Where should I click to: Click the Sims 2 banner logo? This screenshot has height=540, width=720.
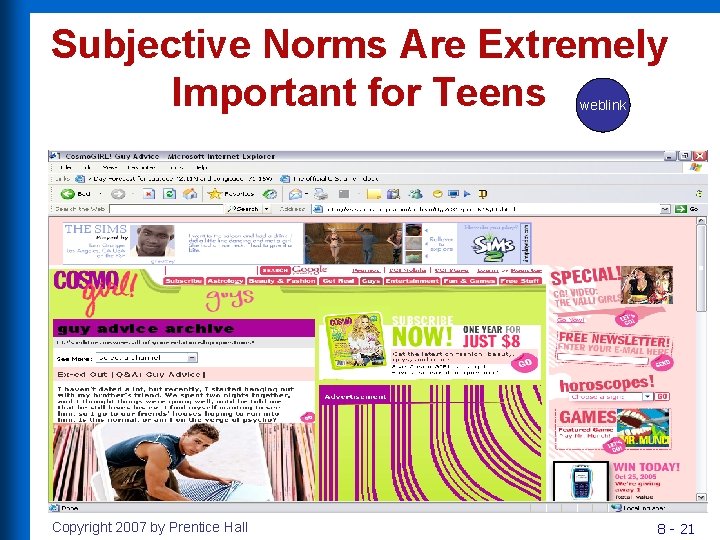click(492, 247)
